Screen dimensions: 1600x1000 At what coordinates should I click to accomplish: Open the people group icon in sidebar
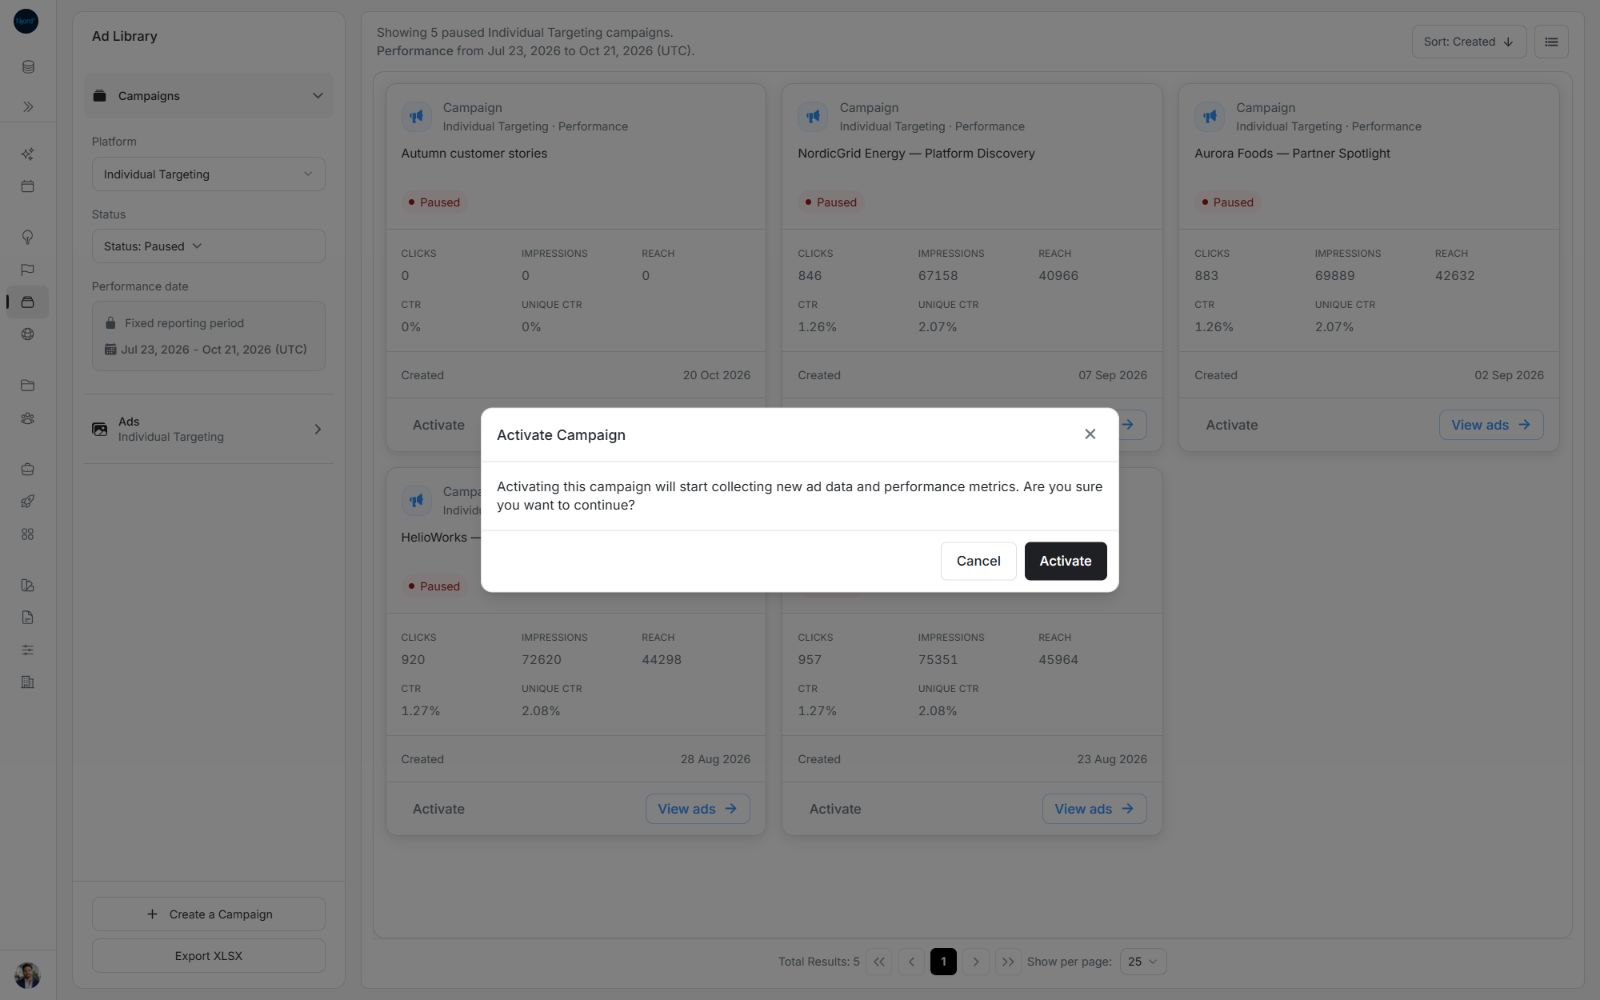point(28,418)
